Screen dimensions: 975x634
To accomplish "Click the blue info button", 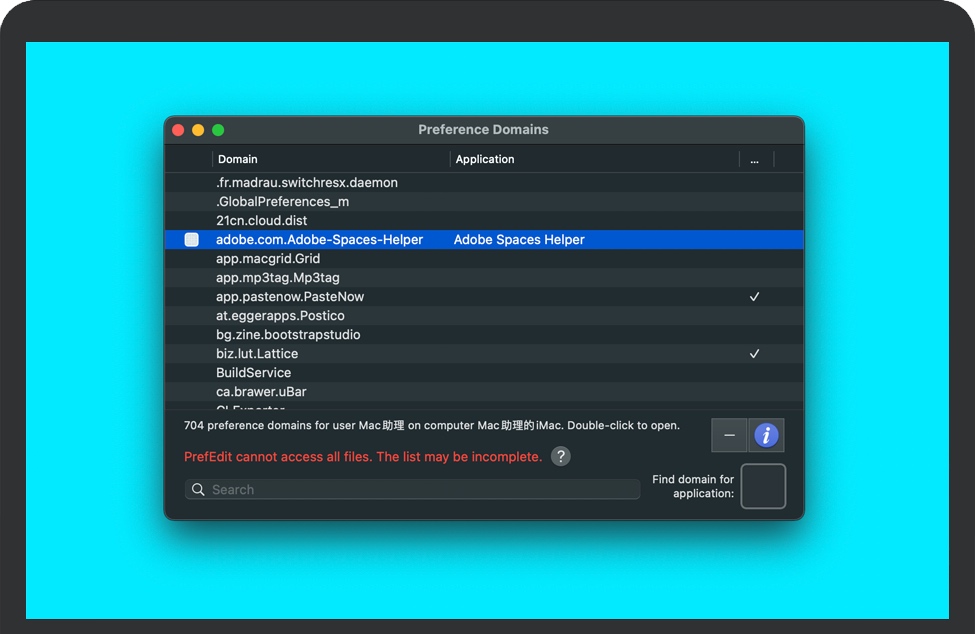I will pos(766,435).
